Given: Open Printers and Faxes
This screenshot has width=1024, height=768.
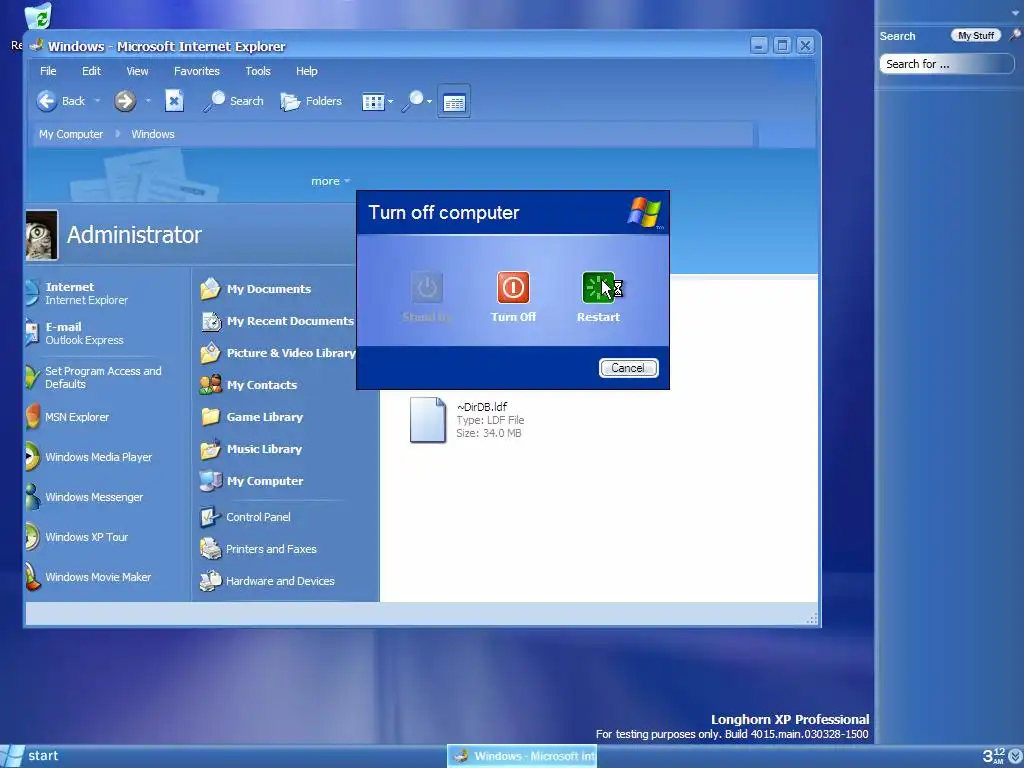Looking at the screenshot, I should pos(258,549).
